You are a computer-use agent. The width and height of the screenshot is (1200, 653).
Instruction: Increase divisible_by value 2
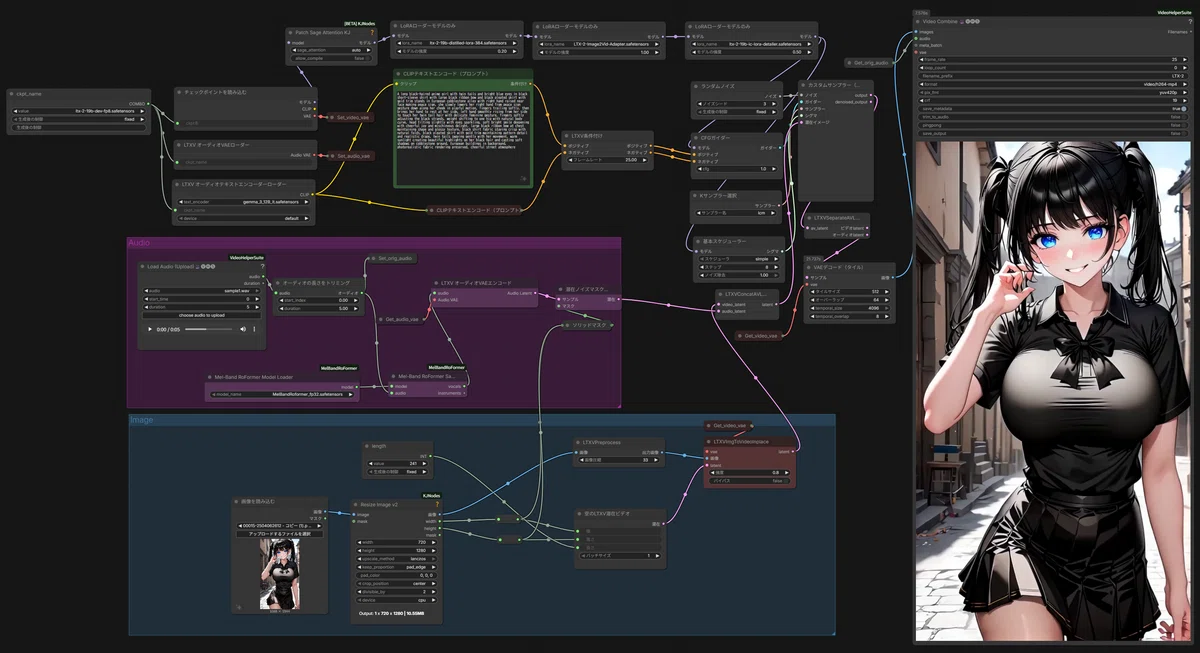click(x=433, y=592)
